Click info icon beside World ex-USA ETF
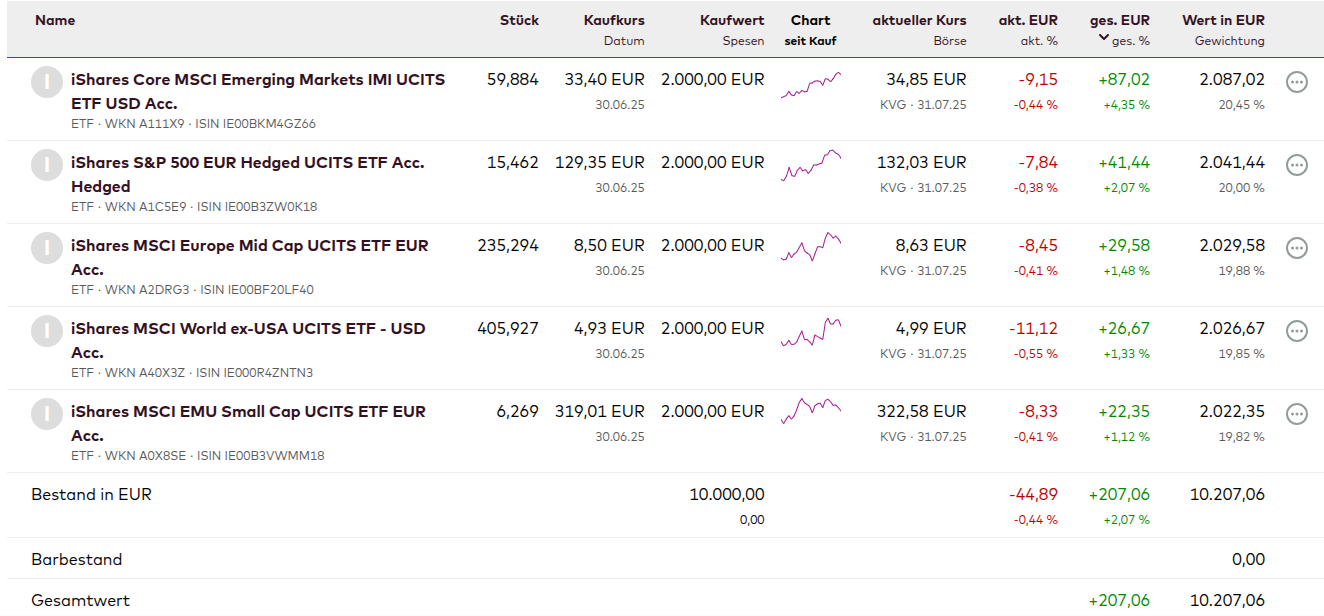The image size is (1324, 616). (x=47, y=331)
